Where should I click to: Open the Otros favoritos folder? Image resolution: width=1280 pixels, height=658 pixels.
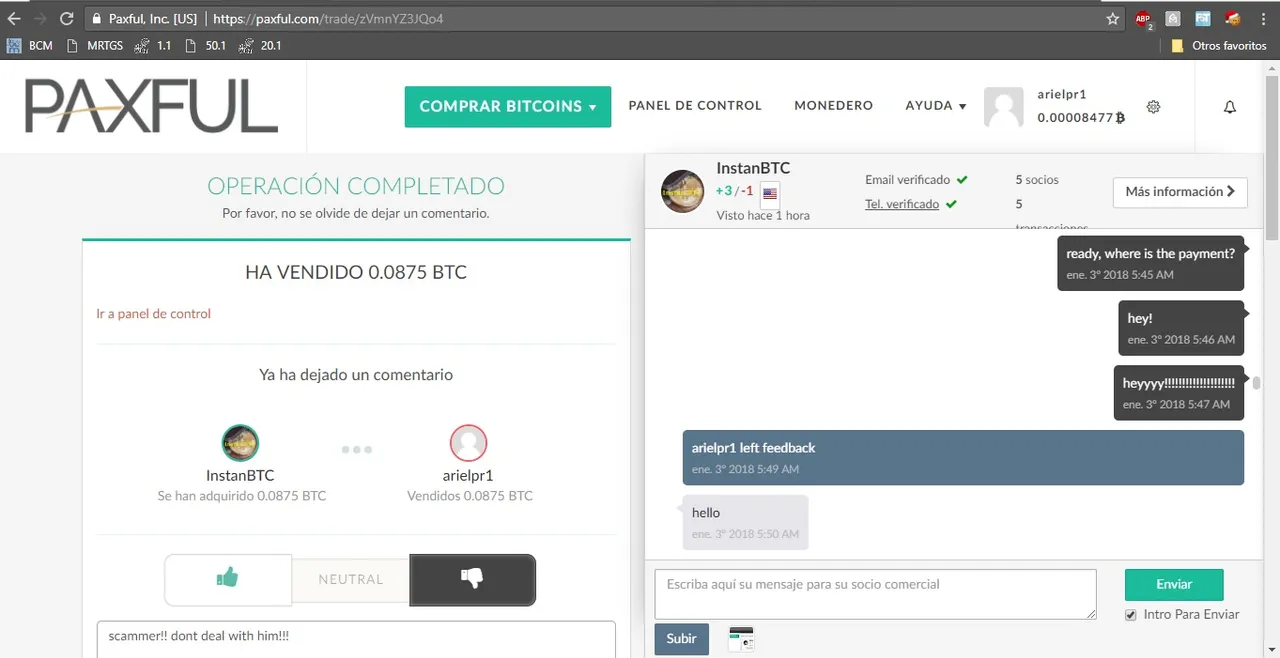[1219, 45]
